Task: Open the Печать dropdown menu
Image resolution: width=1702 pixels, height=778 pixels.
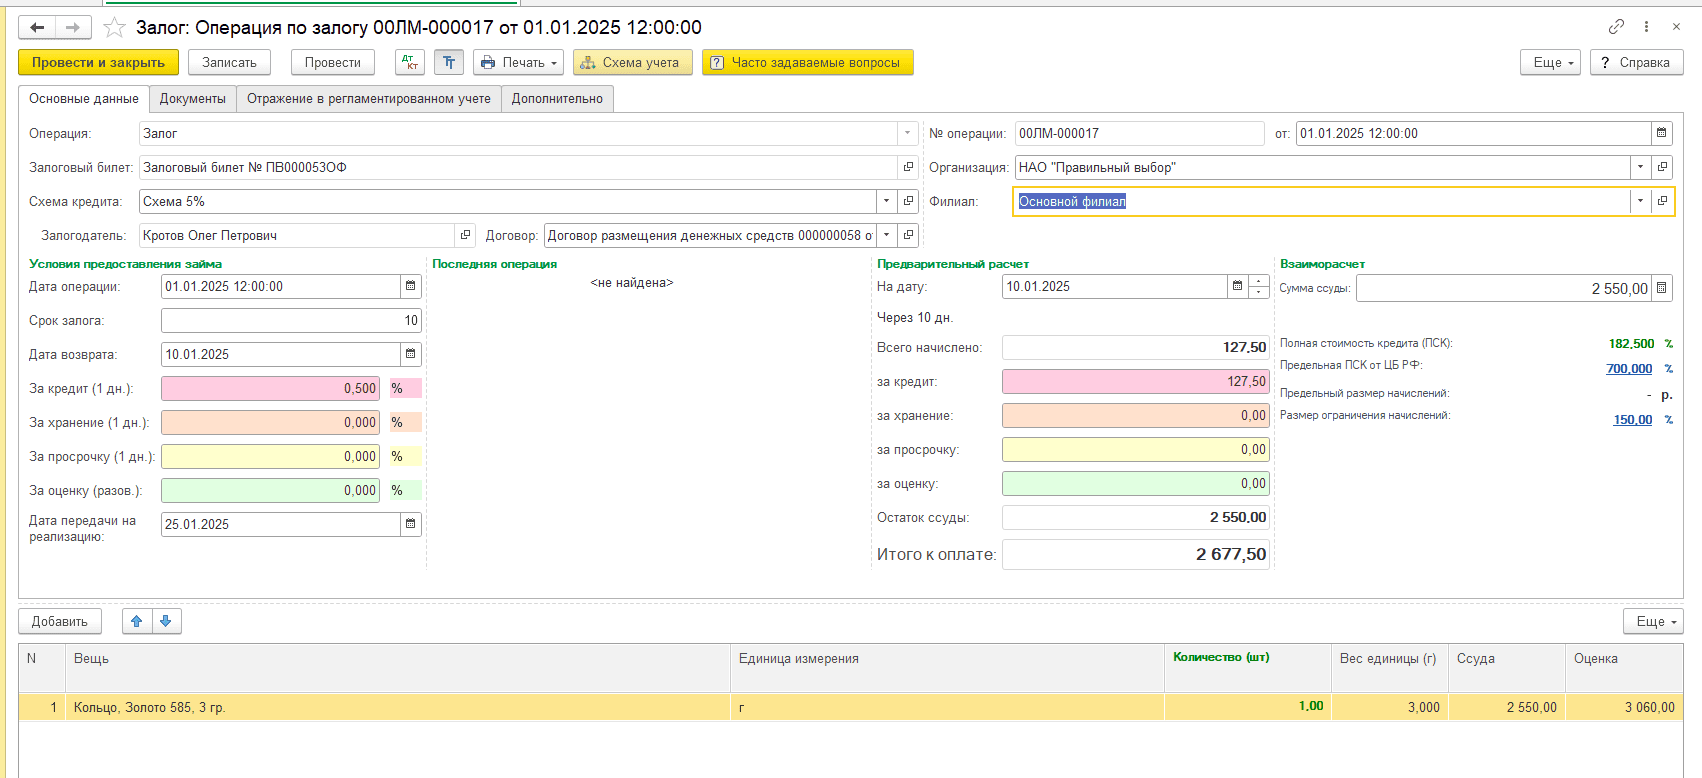Action: pyautogui.click(x=518, y=62)
